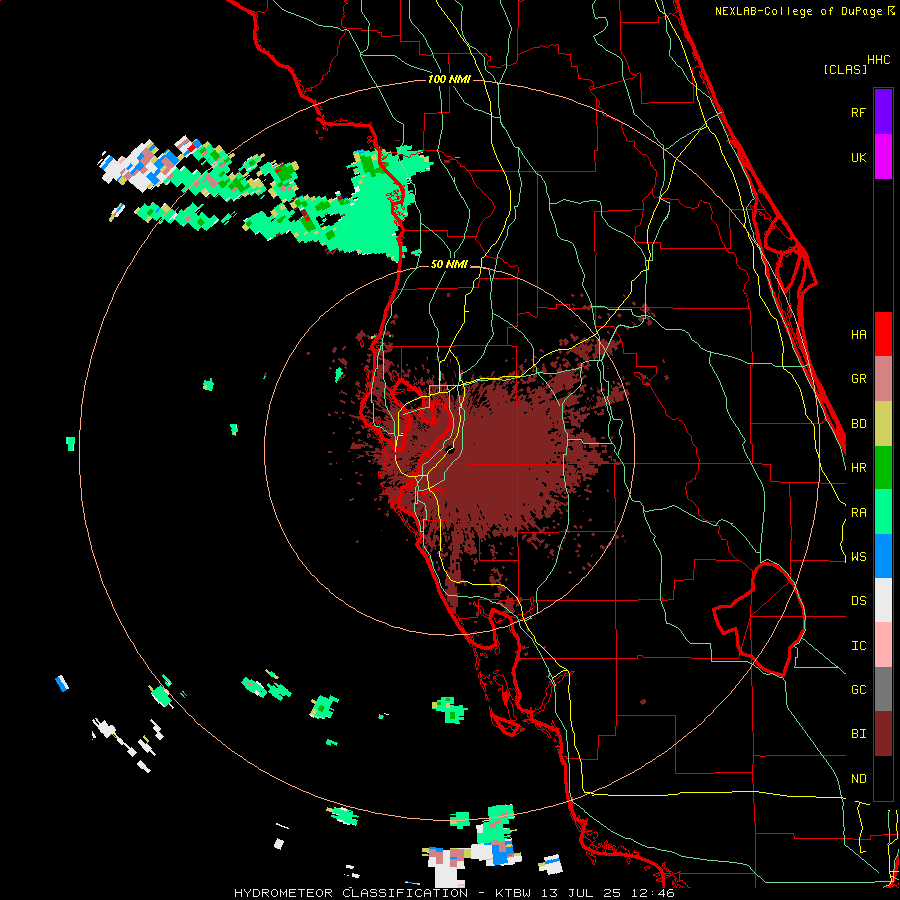Click the UK legend label

point(858,157)
